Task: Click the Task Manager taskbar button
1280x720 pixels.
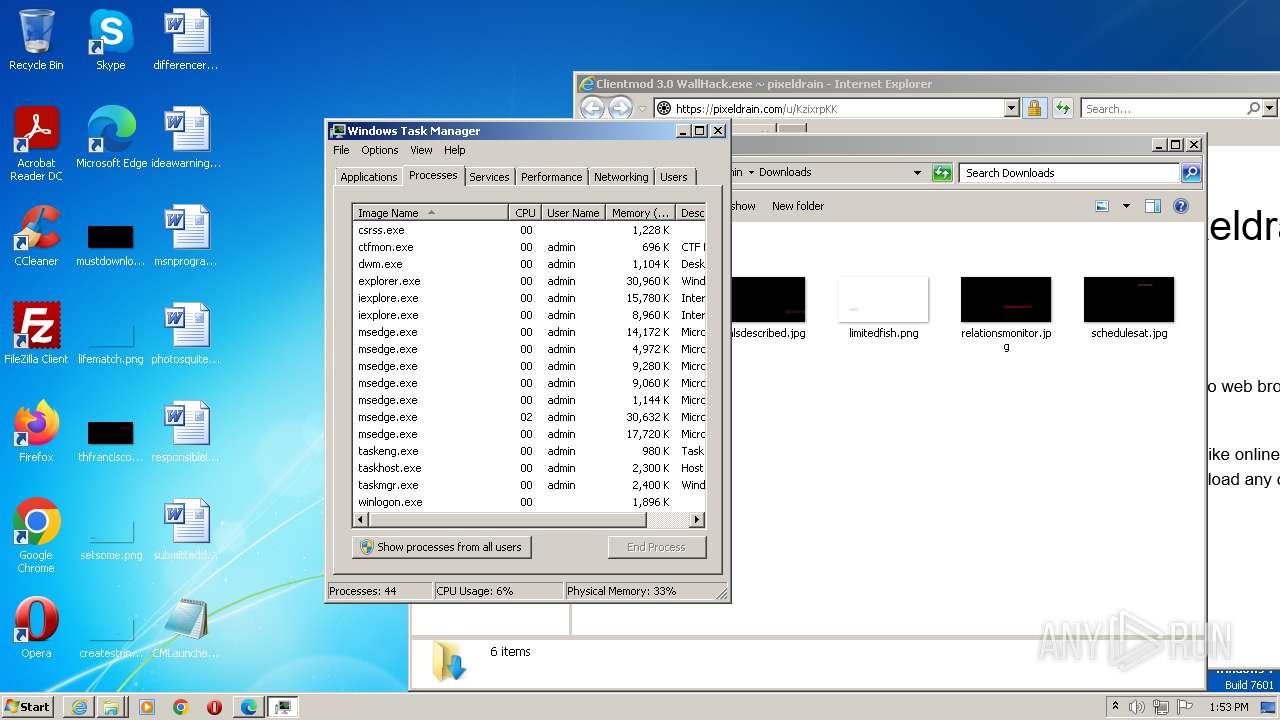Action: (x=283, y=707)
